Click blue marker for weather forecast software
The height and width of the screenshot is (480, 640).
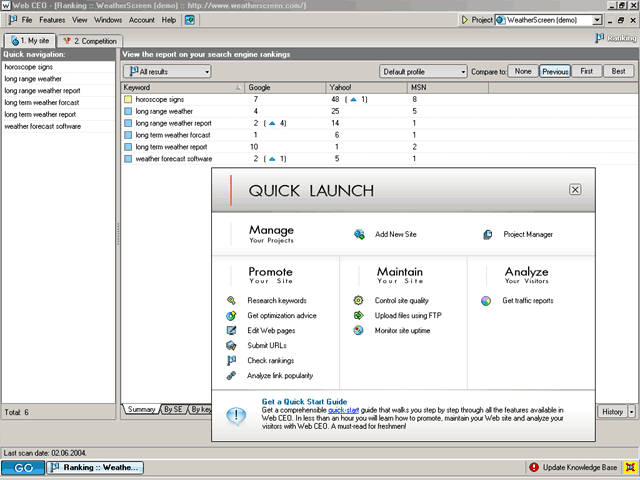(x=128, y=159)
